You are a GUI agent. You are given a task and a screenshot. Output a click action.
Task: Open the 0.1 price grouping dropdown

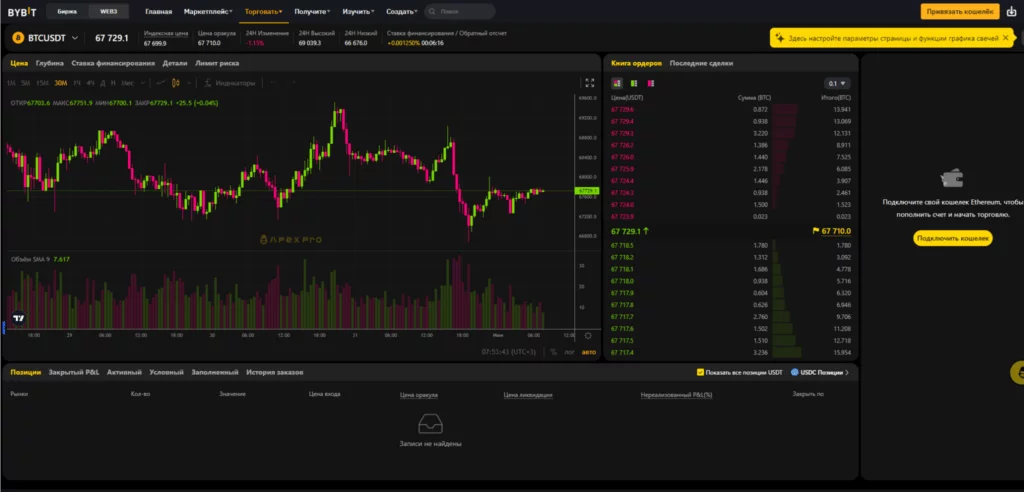(837, 84)
